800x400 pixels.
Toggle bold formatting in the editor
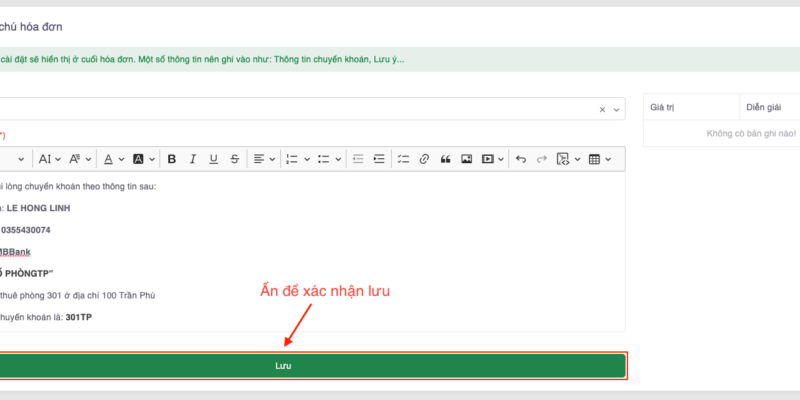pyautogui.click(x=172, y=159)
